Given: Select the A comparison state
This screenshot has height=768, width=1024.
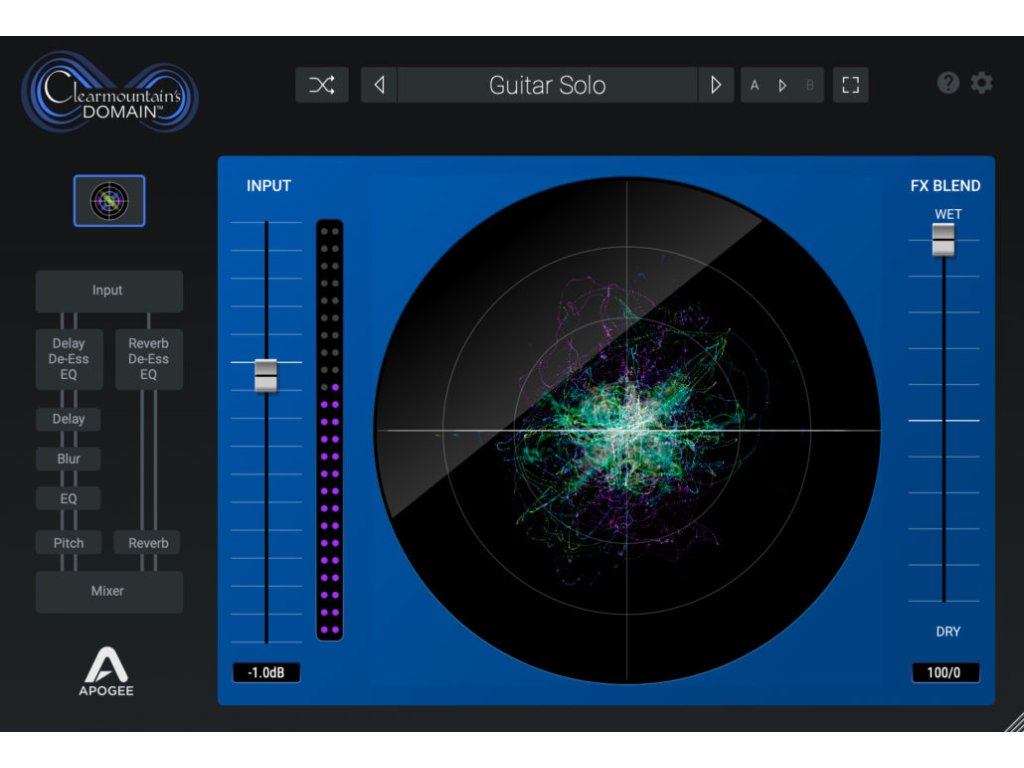Looking at the screenshot, I should pos(754,85).
